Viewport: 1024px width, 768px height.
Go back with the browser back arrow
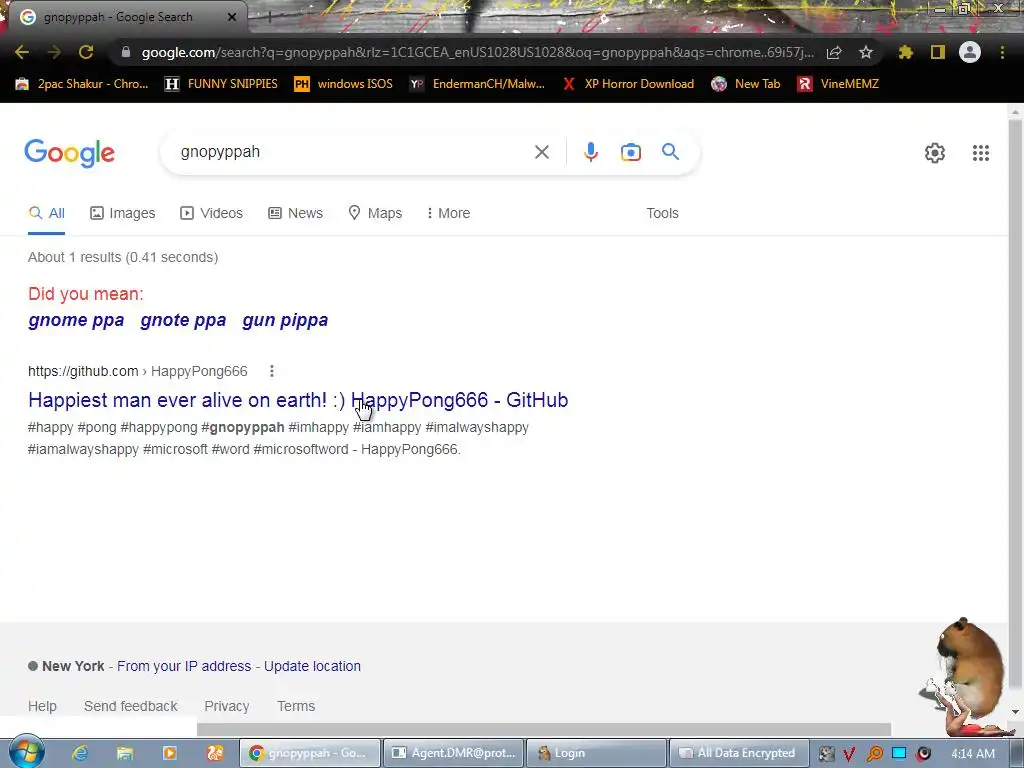click(22, 52)
